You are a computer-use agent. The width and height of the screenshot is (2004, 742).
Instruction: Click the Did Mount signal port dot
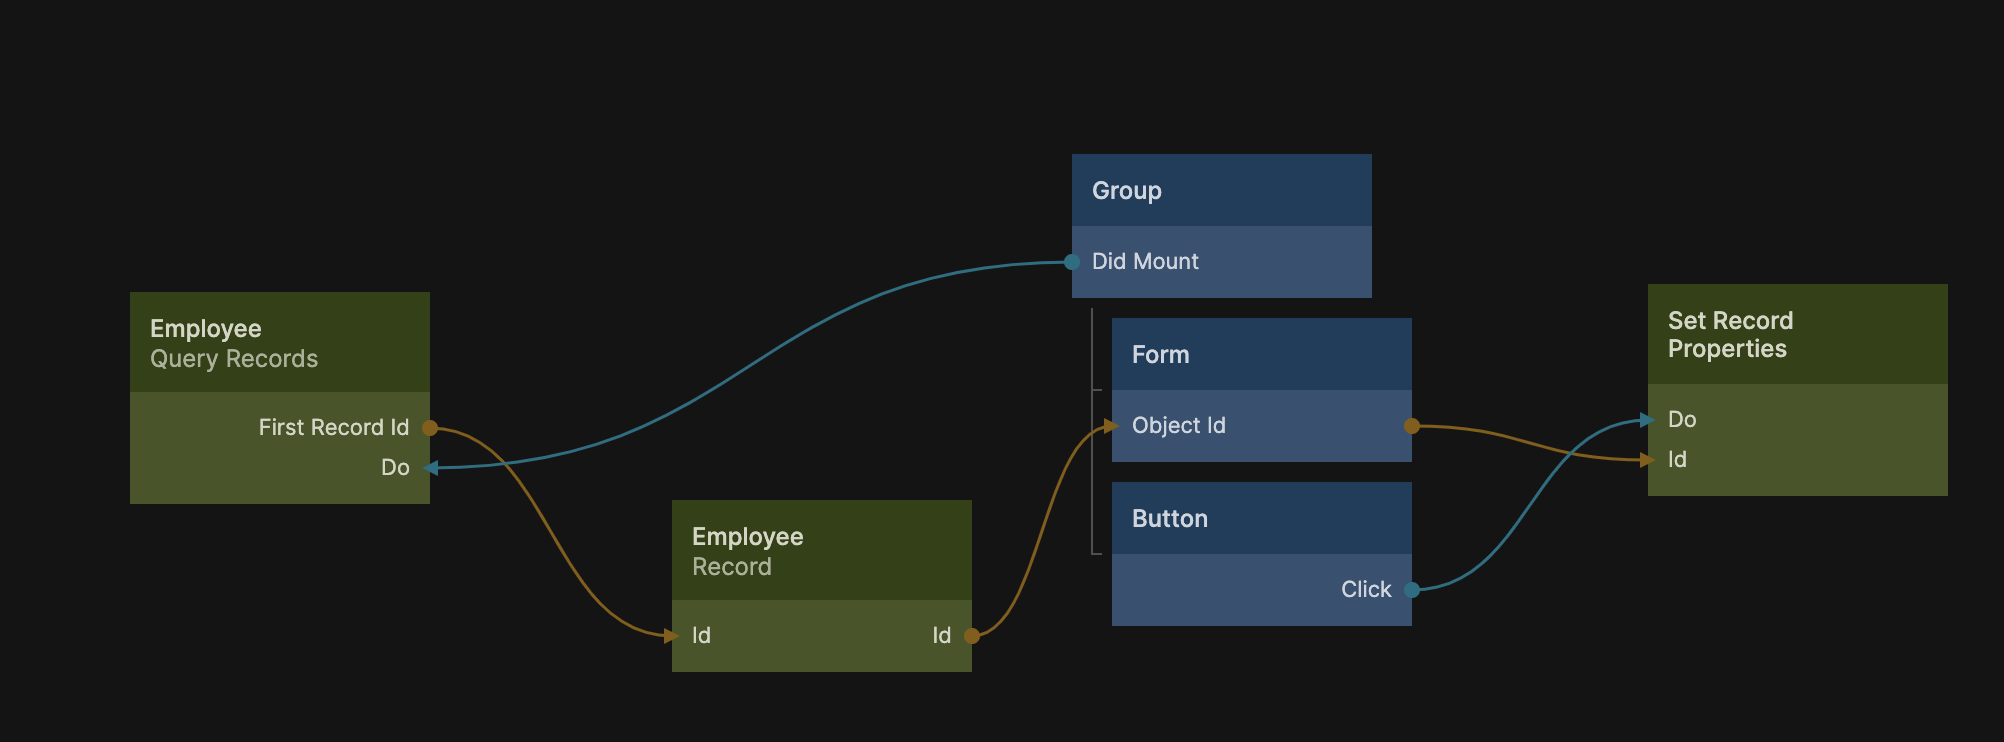click(x=1072, y=262)
